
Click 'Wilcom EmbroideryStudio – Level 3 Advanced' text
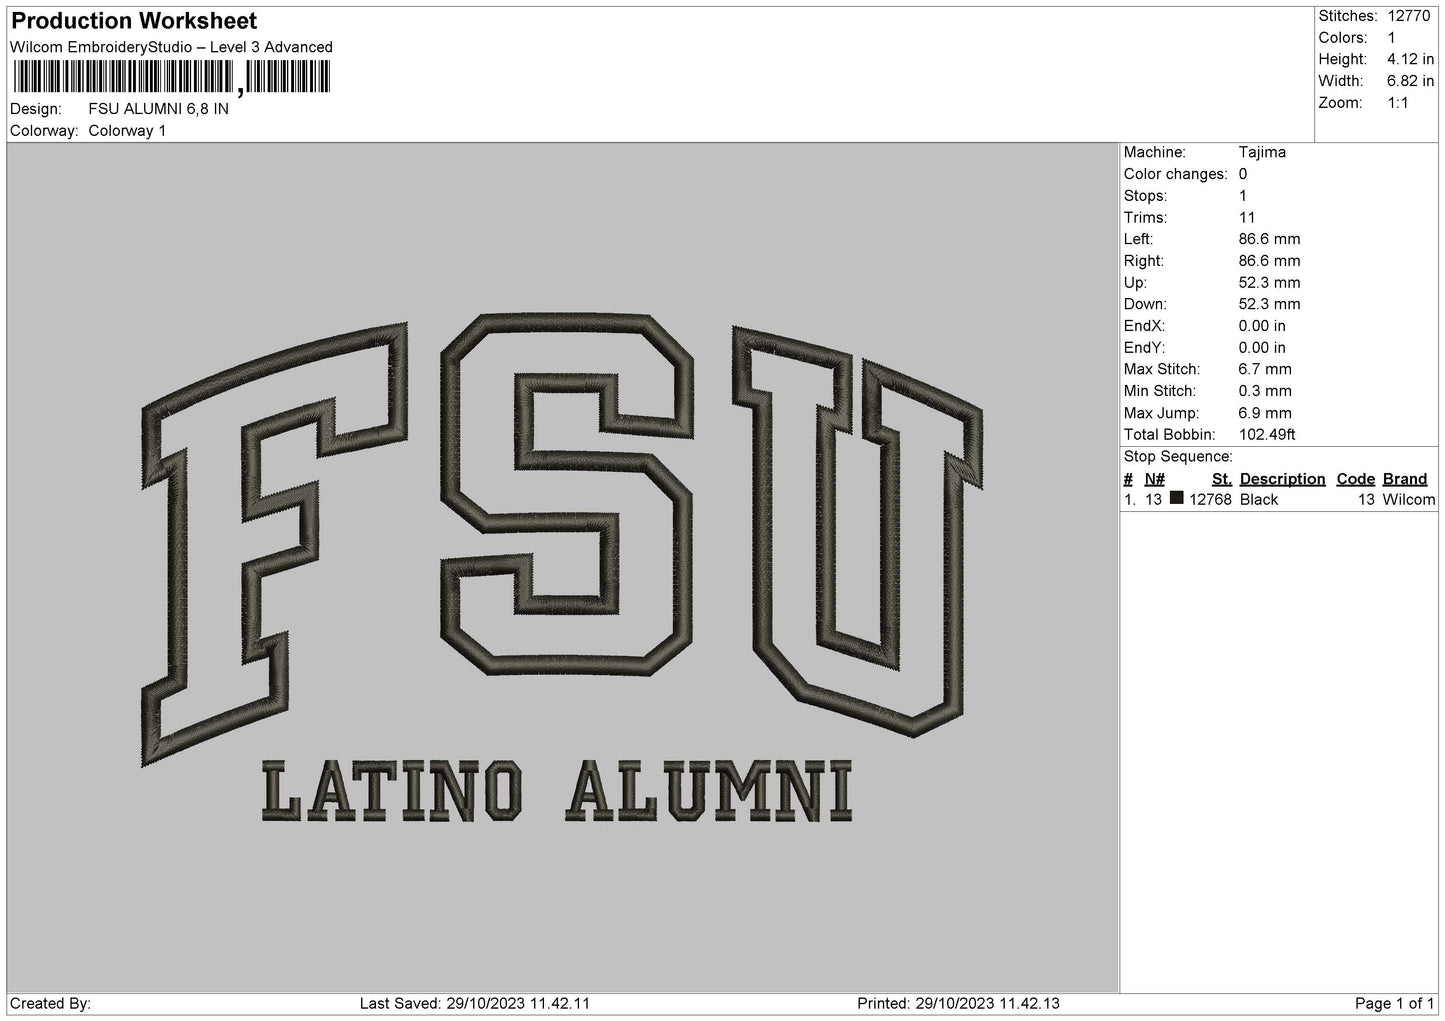pyautogui.click(x=171, y=47)
